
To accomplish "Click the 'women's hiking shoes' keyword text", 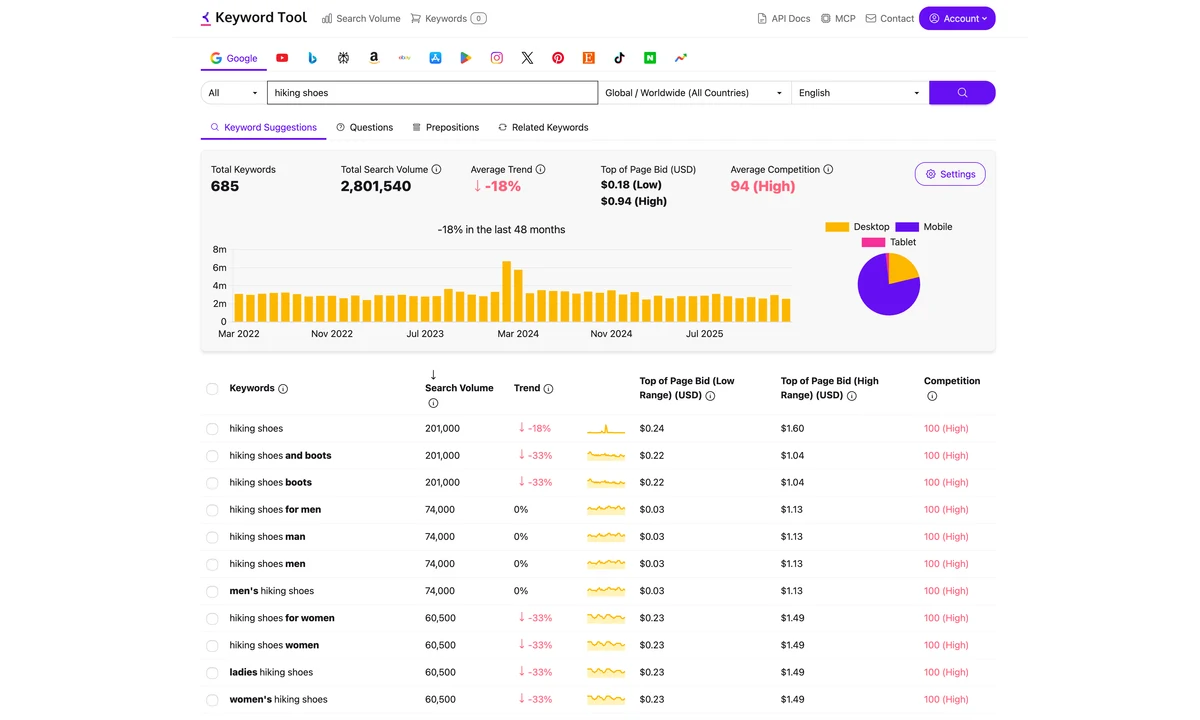I will point(278,699).
